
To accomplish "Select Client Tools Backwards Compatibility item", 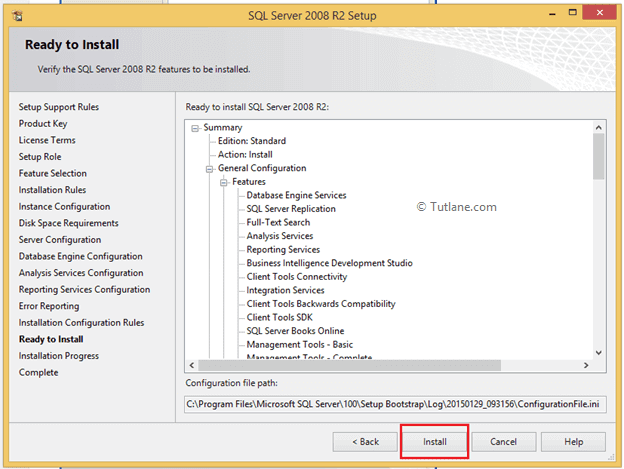I will 321,304.
